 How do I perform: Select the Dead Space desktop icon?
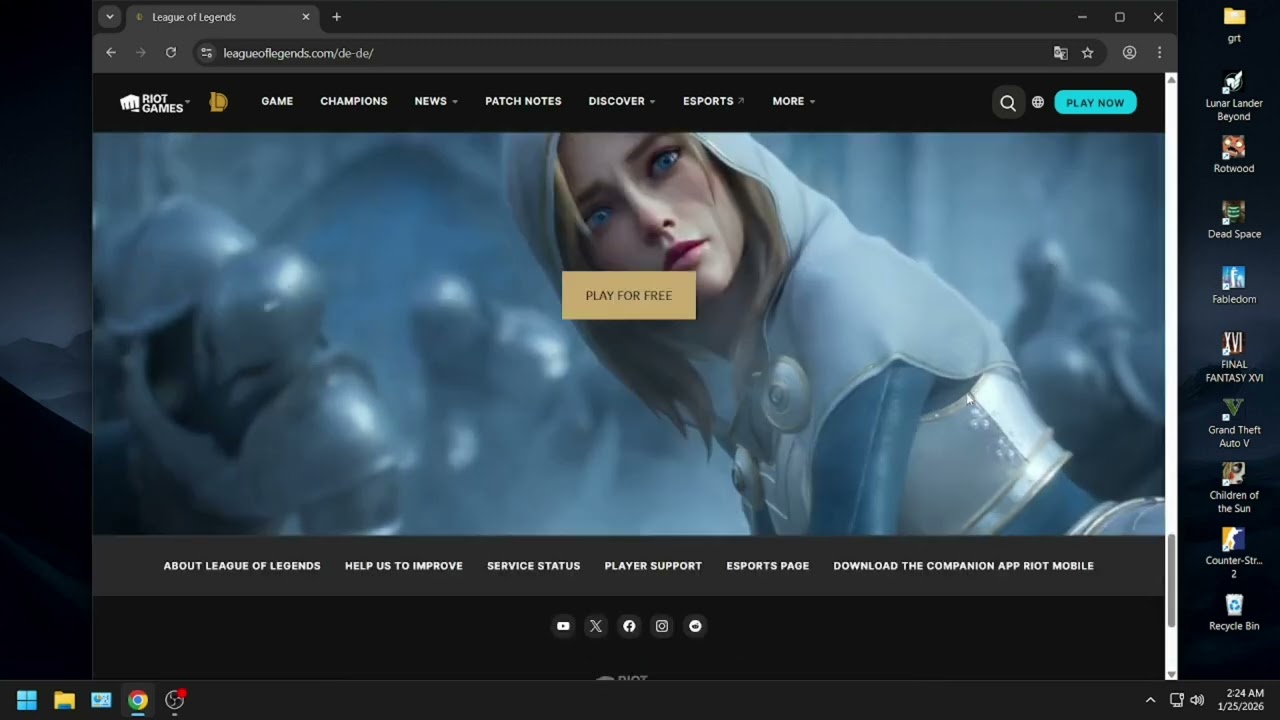1234,220
